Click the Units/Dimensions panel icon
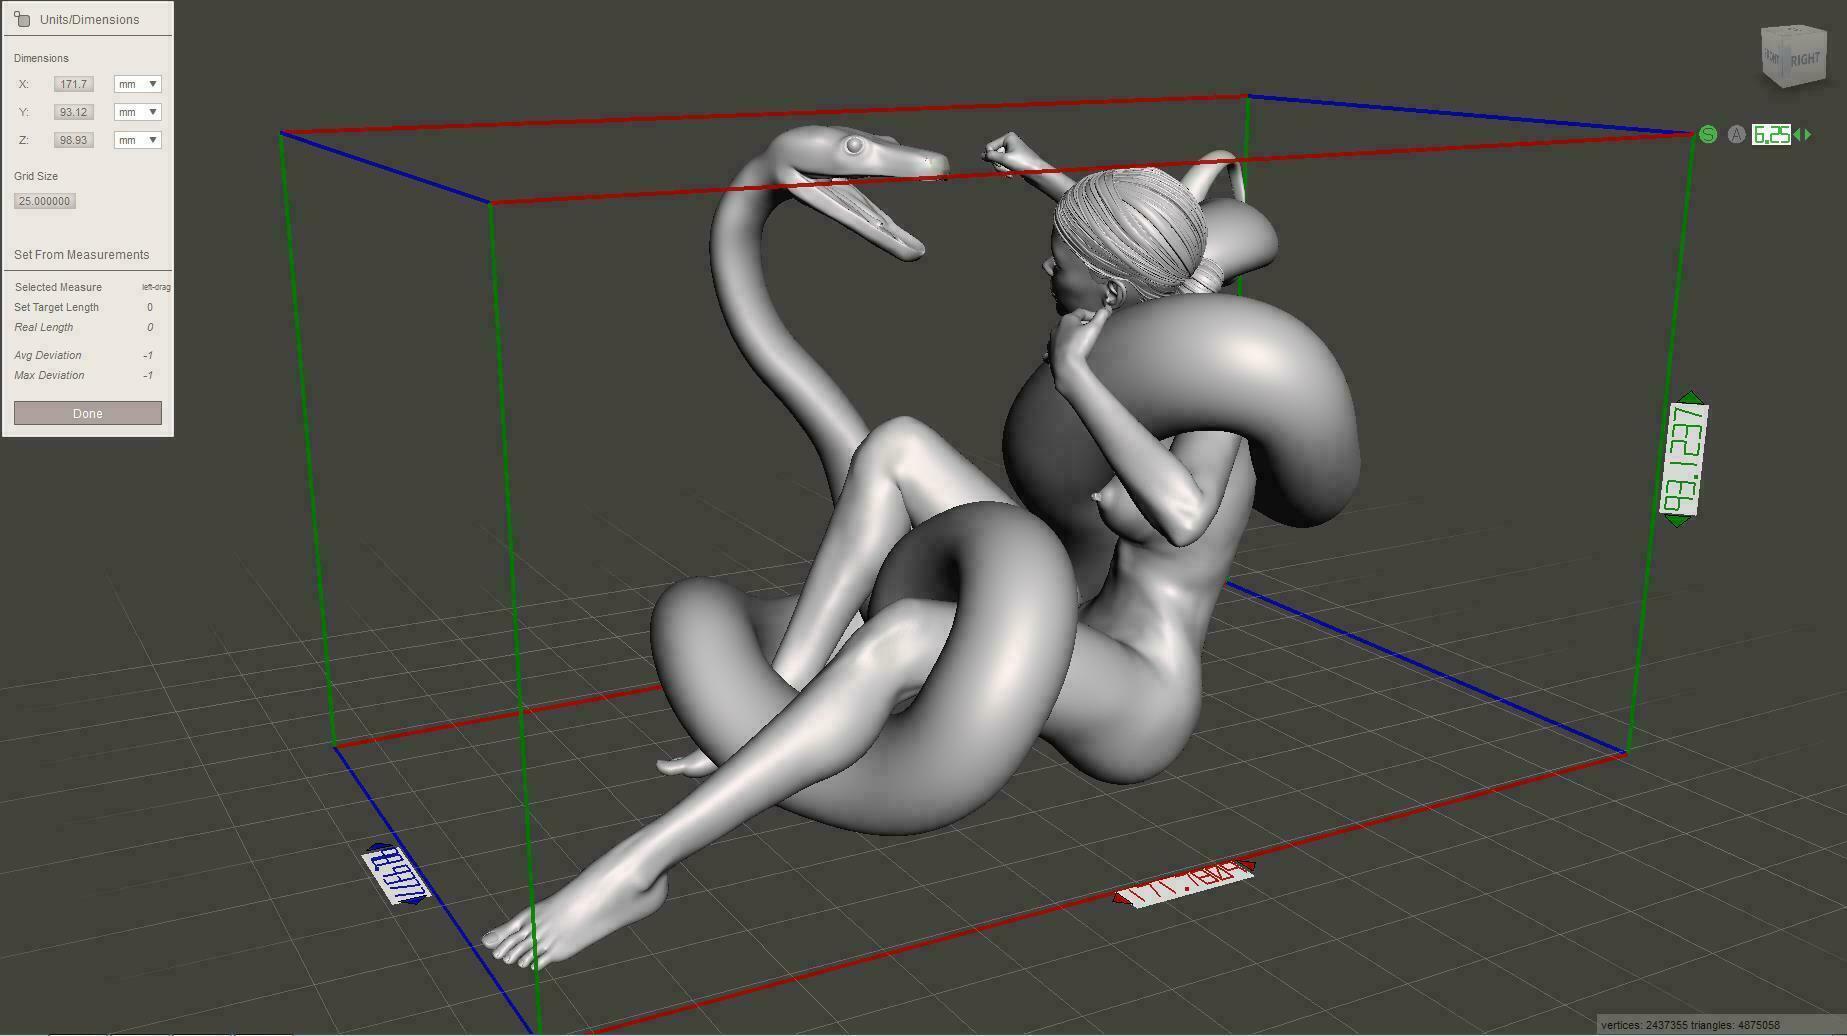1847x1036 pixels. click(x=22, y=19)
